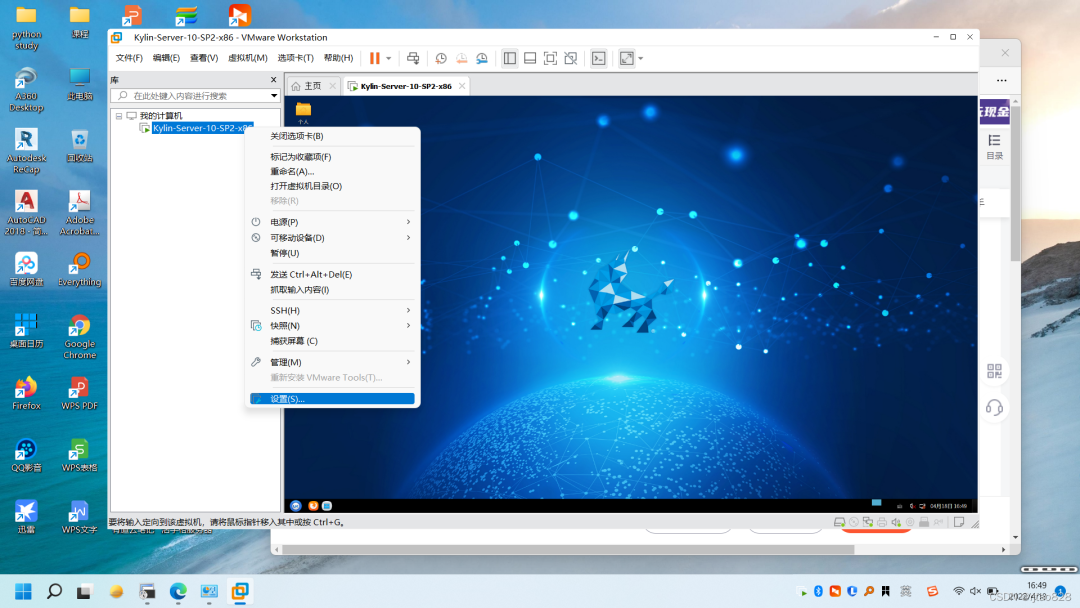This screenshot has height=608, width=1080.
Task: Choose 暂停(U) in the context menu
Action: tap(332, 253)
